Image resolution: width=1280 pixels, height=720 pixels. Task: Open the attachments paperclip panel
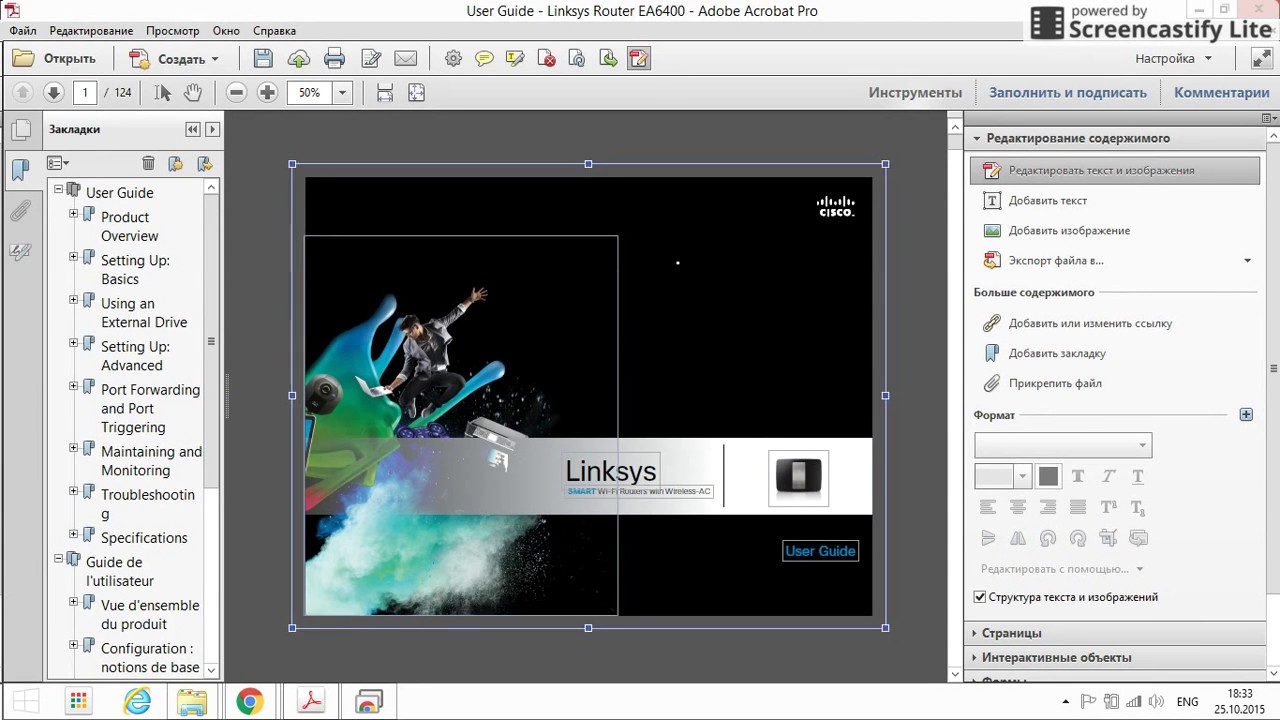click(20, 211)
